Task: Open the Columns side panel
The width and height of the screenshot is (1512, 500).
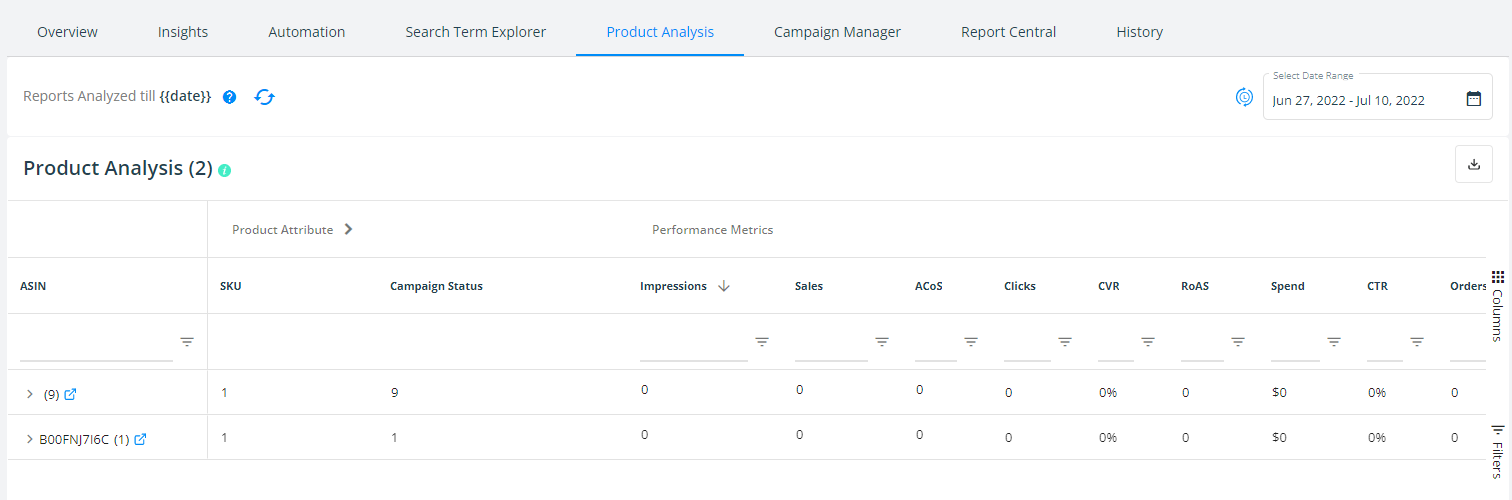Action: tap(1497, 306)
